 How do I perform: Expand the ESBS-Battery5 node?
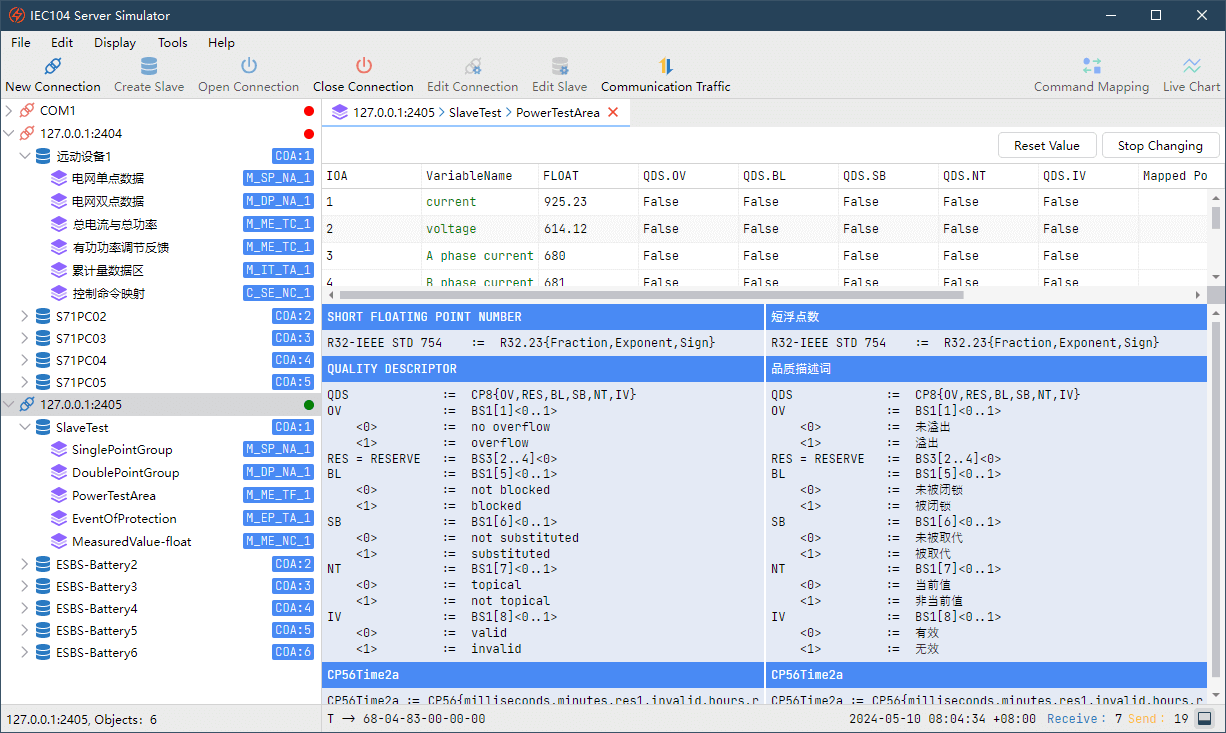coord(26,631)
